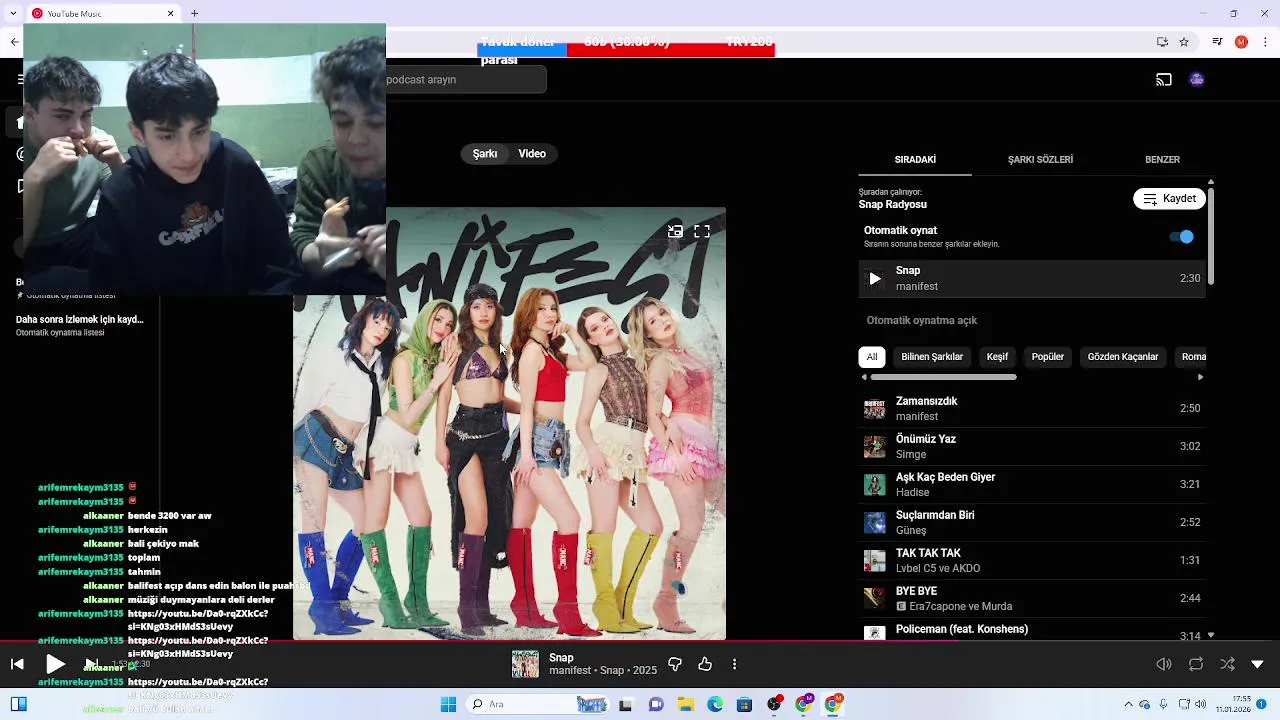Open the manifest artist link in player bar

click(x=570, y=671)
